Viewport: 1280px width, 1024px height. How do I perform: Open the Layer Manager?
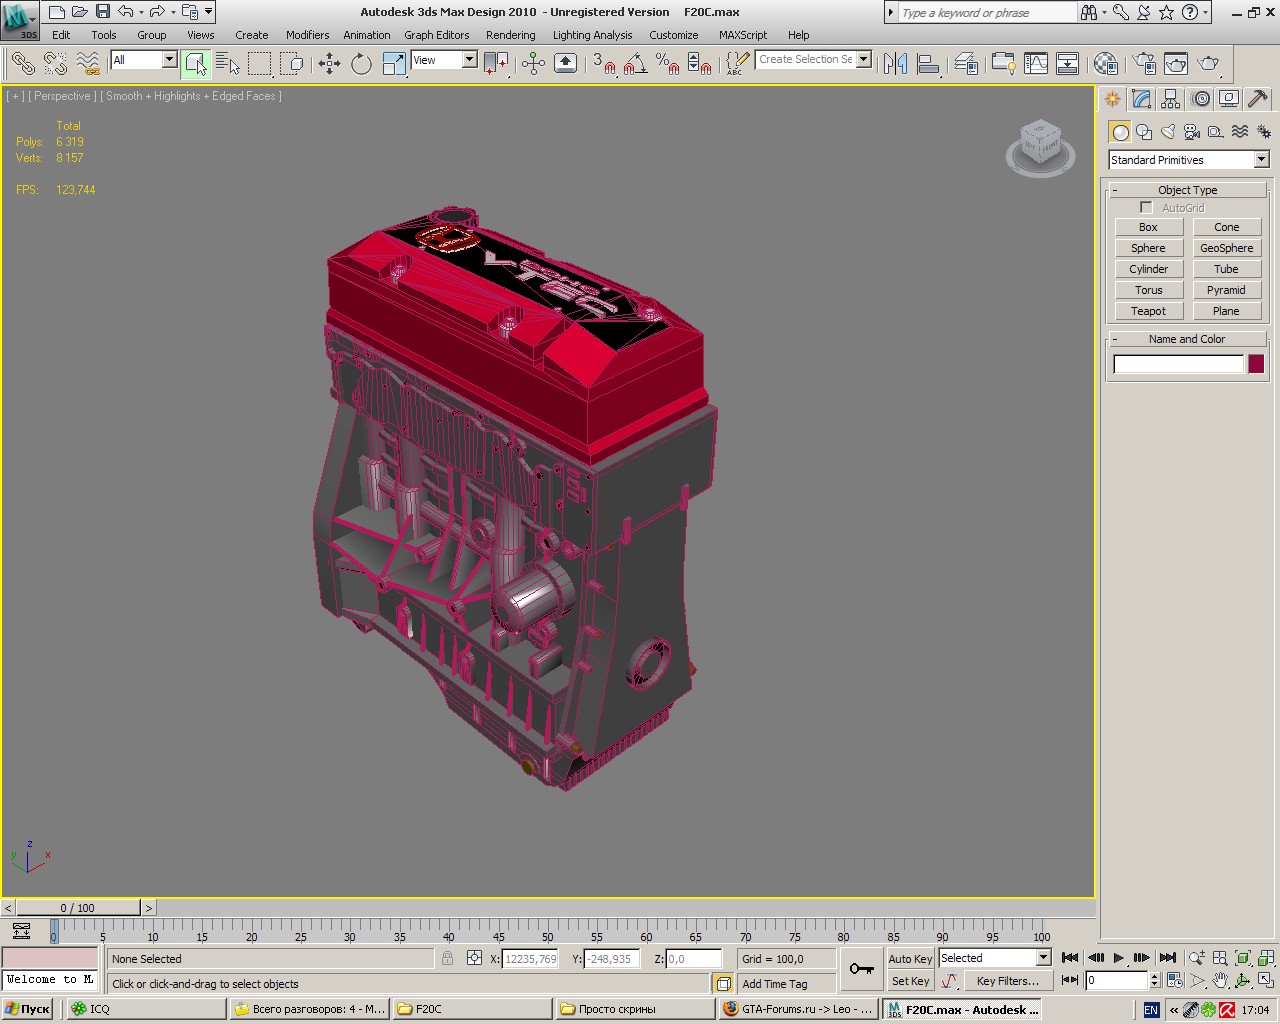tap(966, 64)
